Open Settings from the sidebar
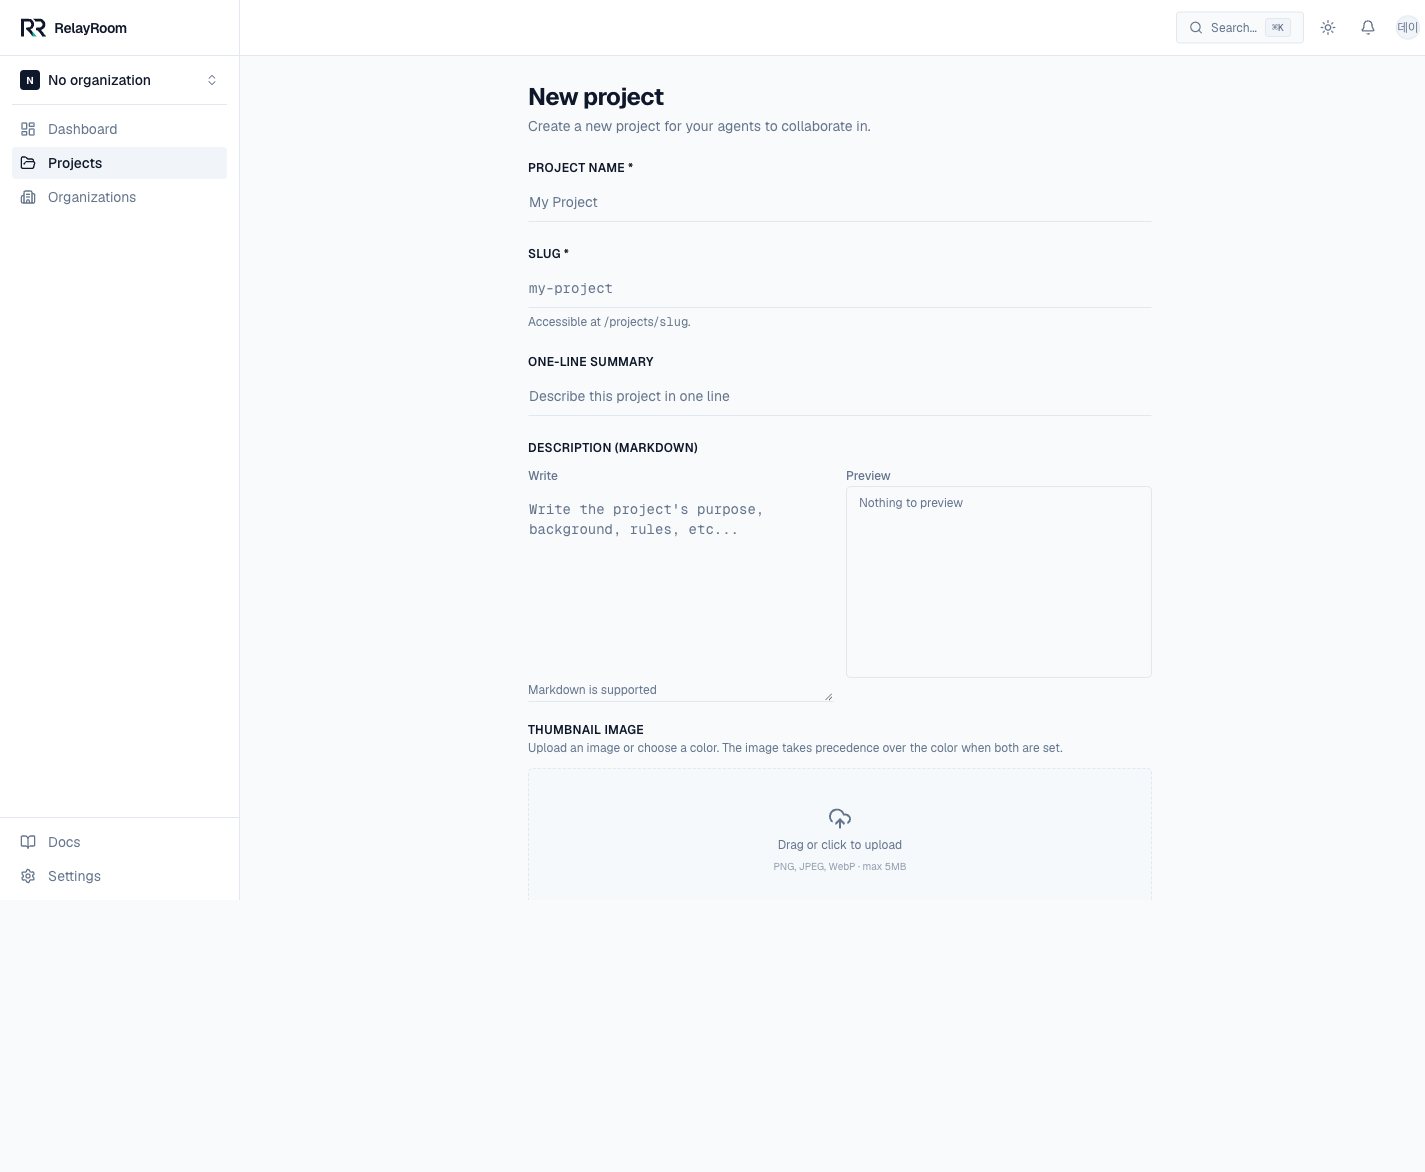This screenshot has width=1425, height=1172. click(x=119, y=876)
